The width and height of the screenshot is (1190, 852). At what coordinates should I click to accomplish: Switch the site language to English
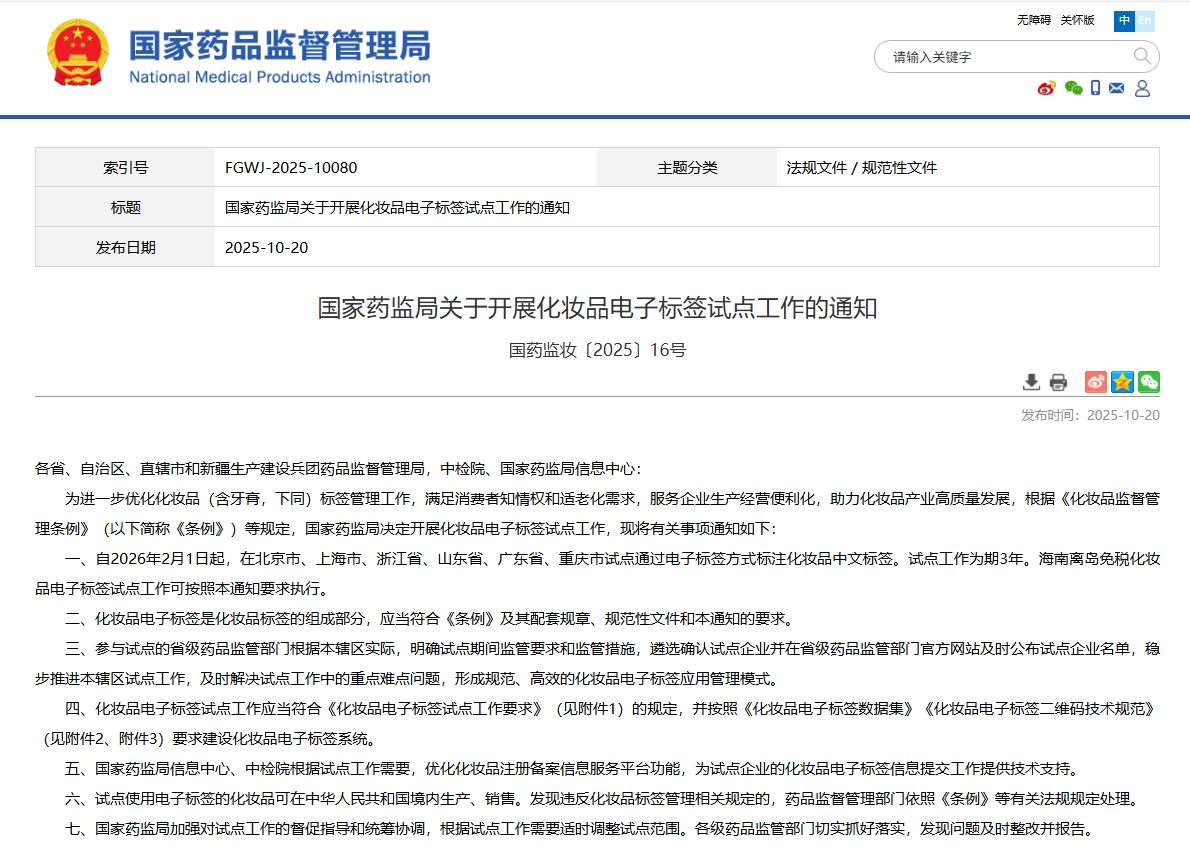[1145, 20]
